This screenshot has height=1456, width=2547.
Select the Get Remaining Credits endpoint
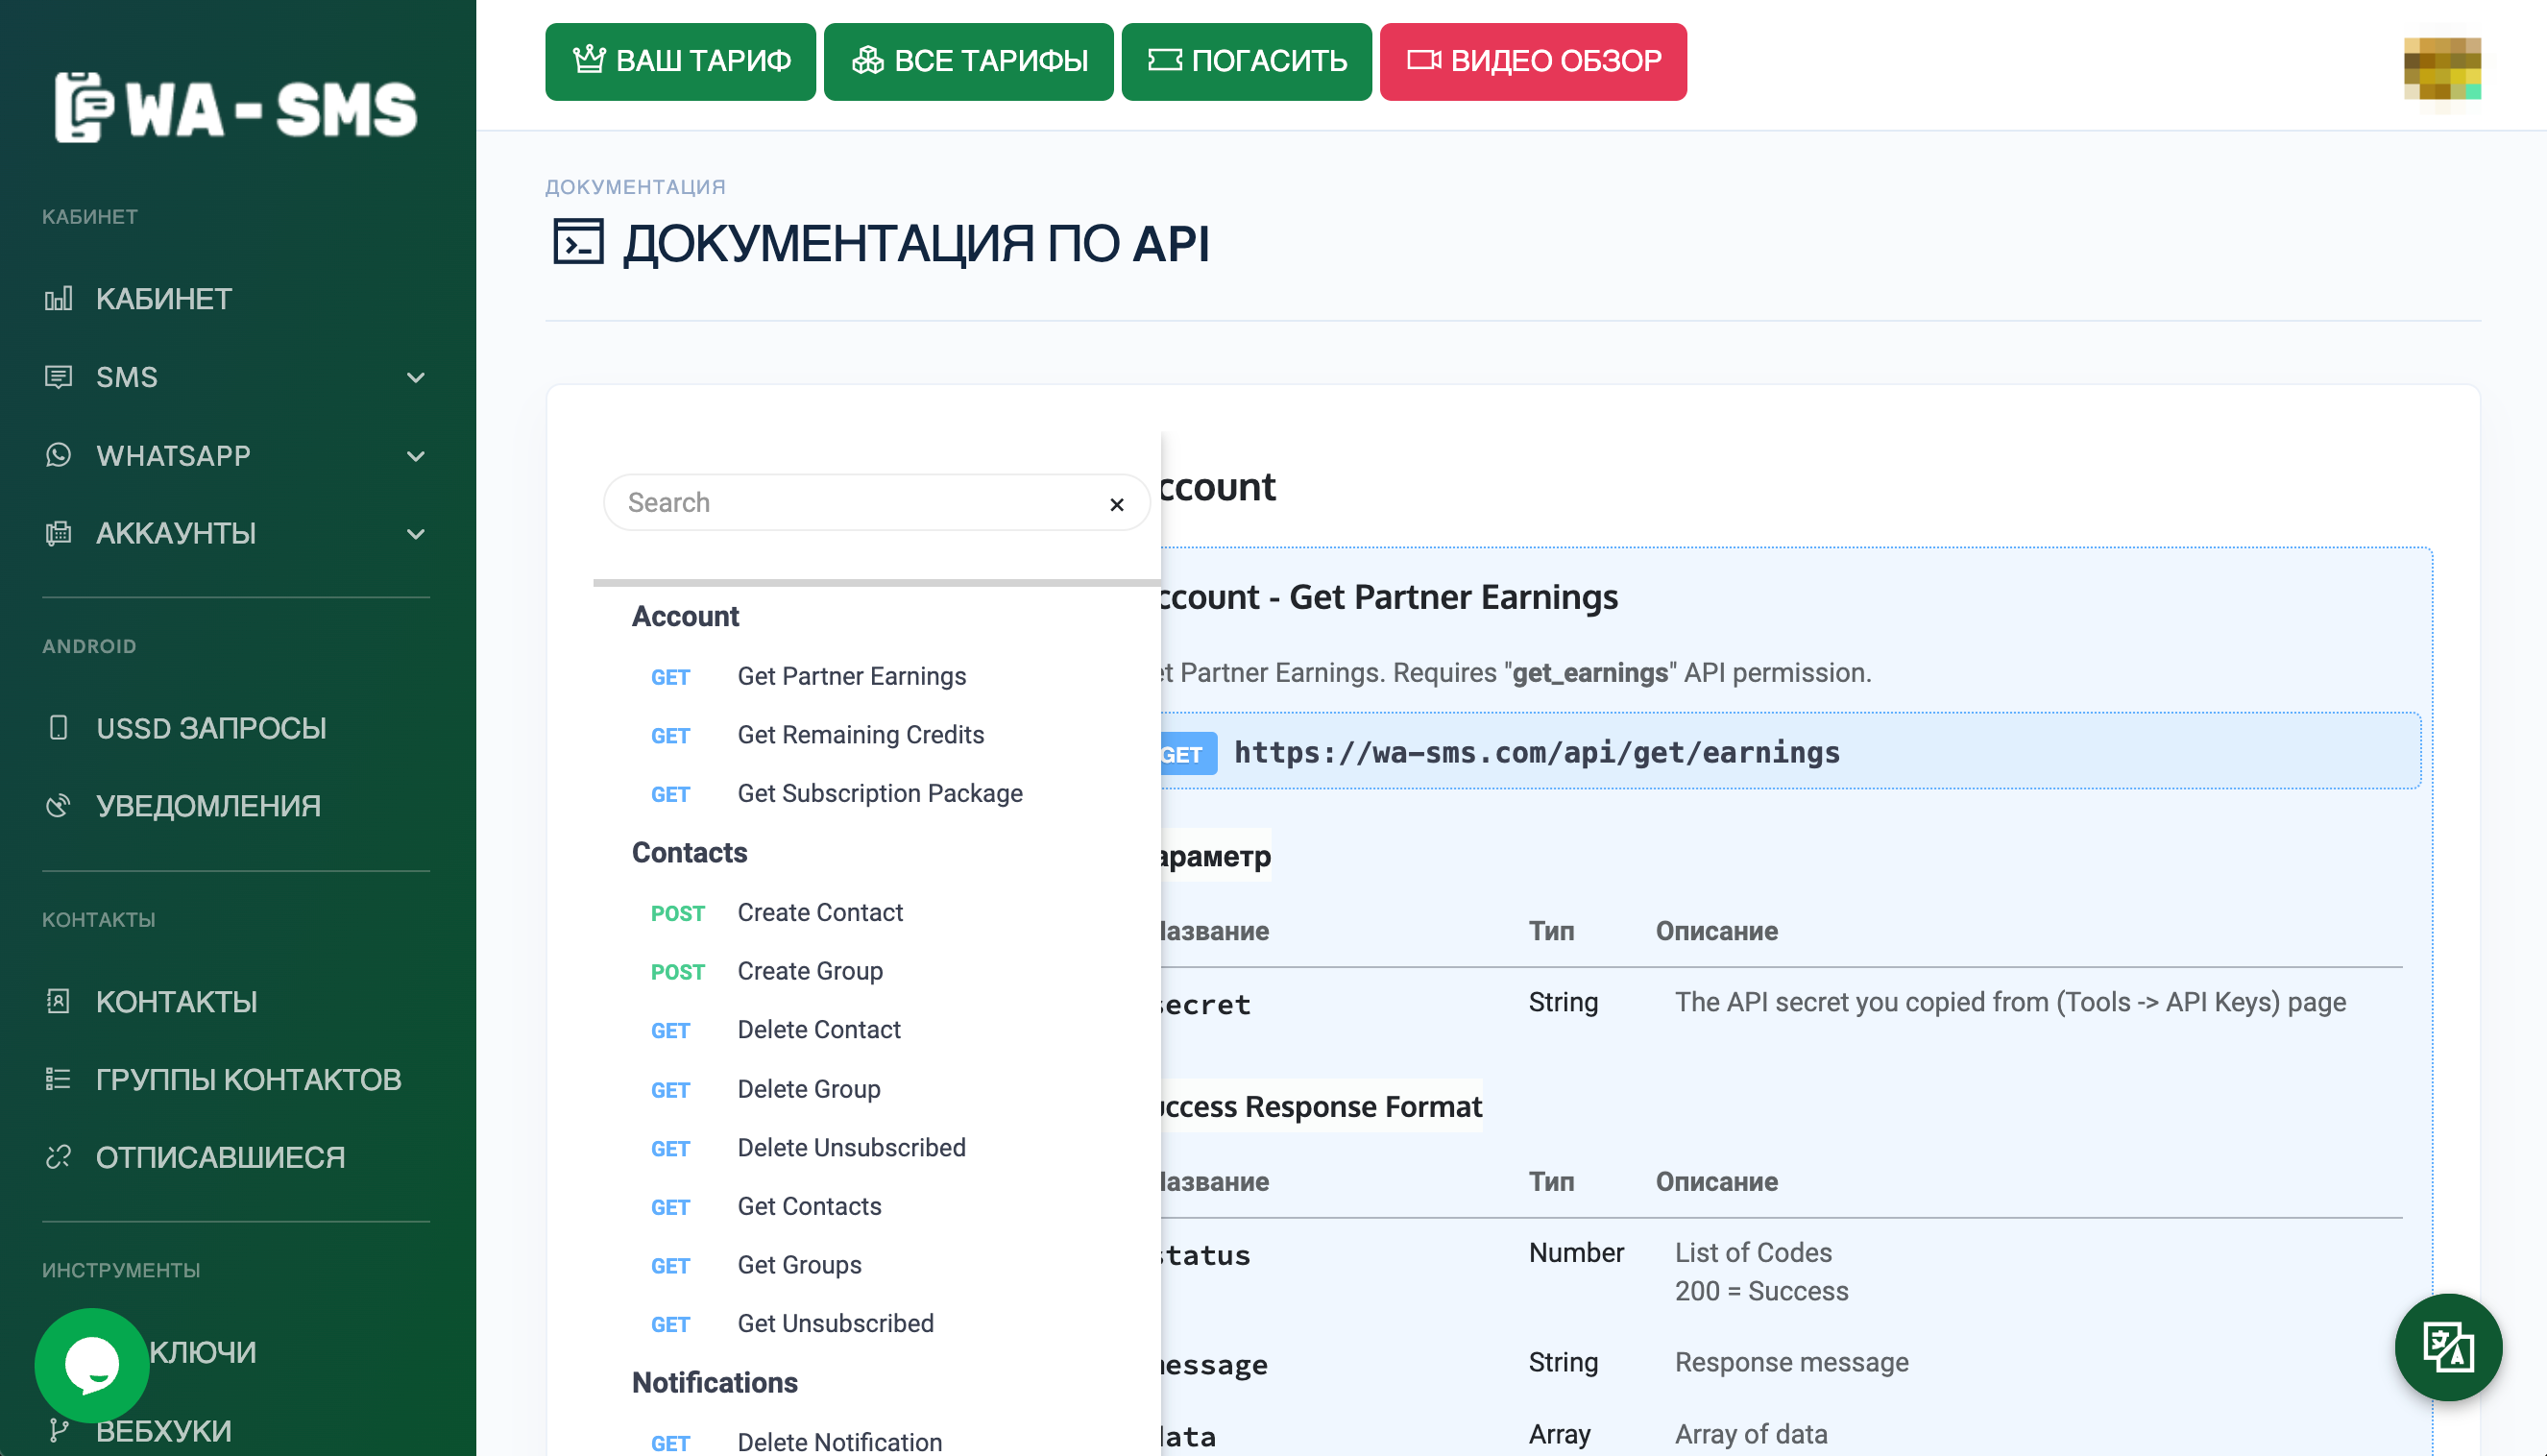coord(860,735)
